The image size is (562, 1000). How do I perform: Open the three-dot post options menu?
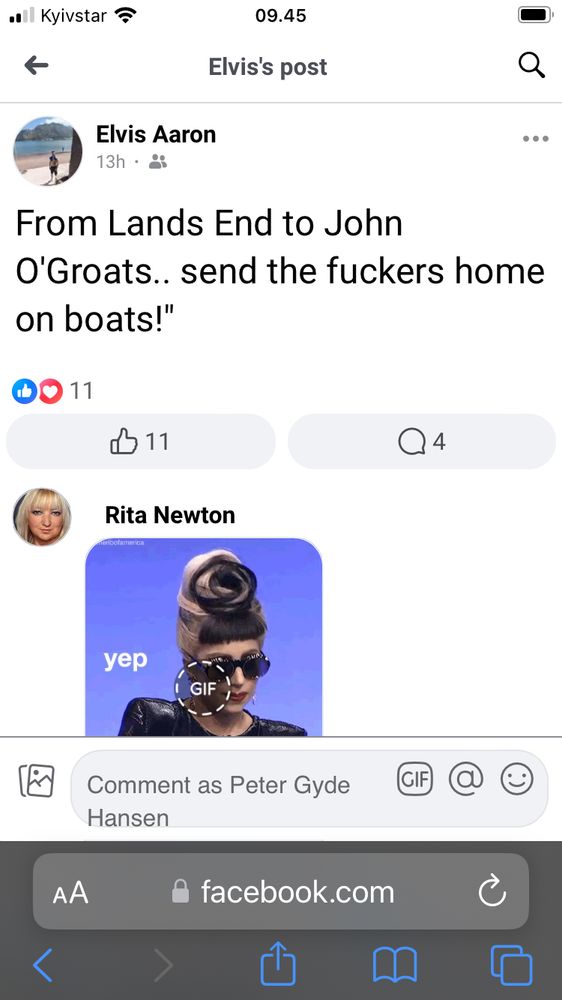tap(535, 138)
